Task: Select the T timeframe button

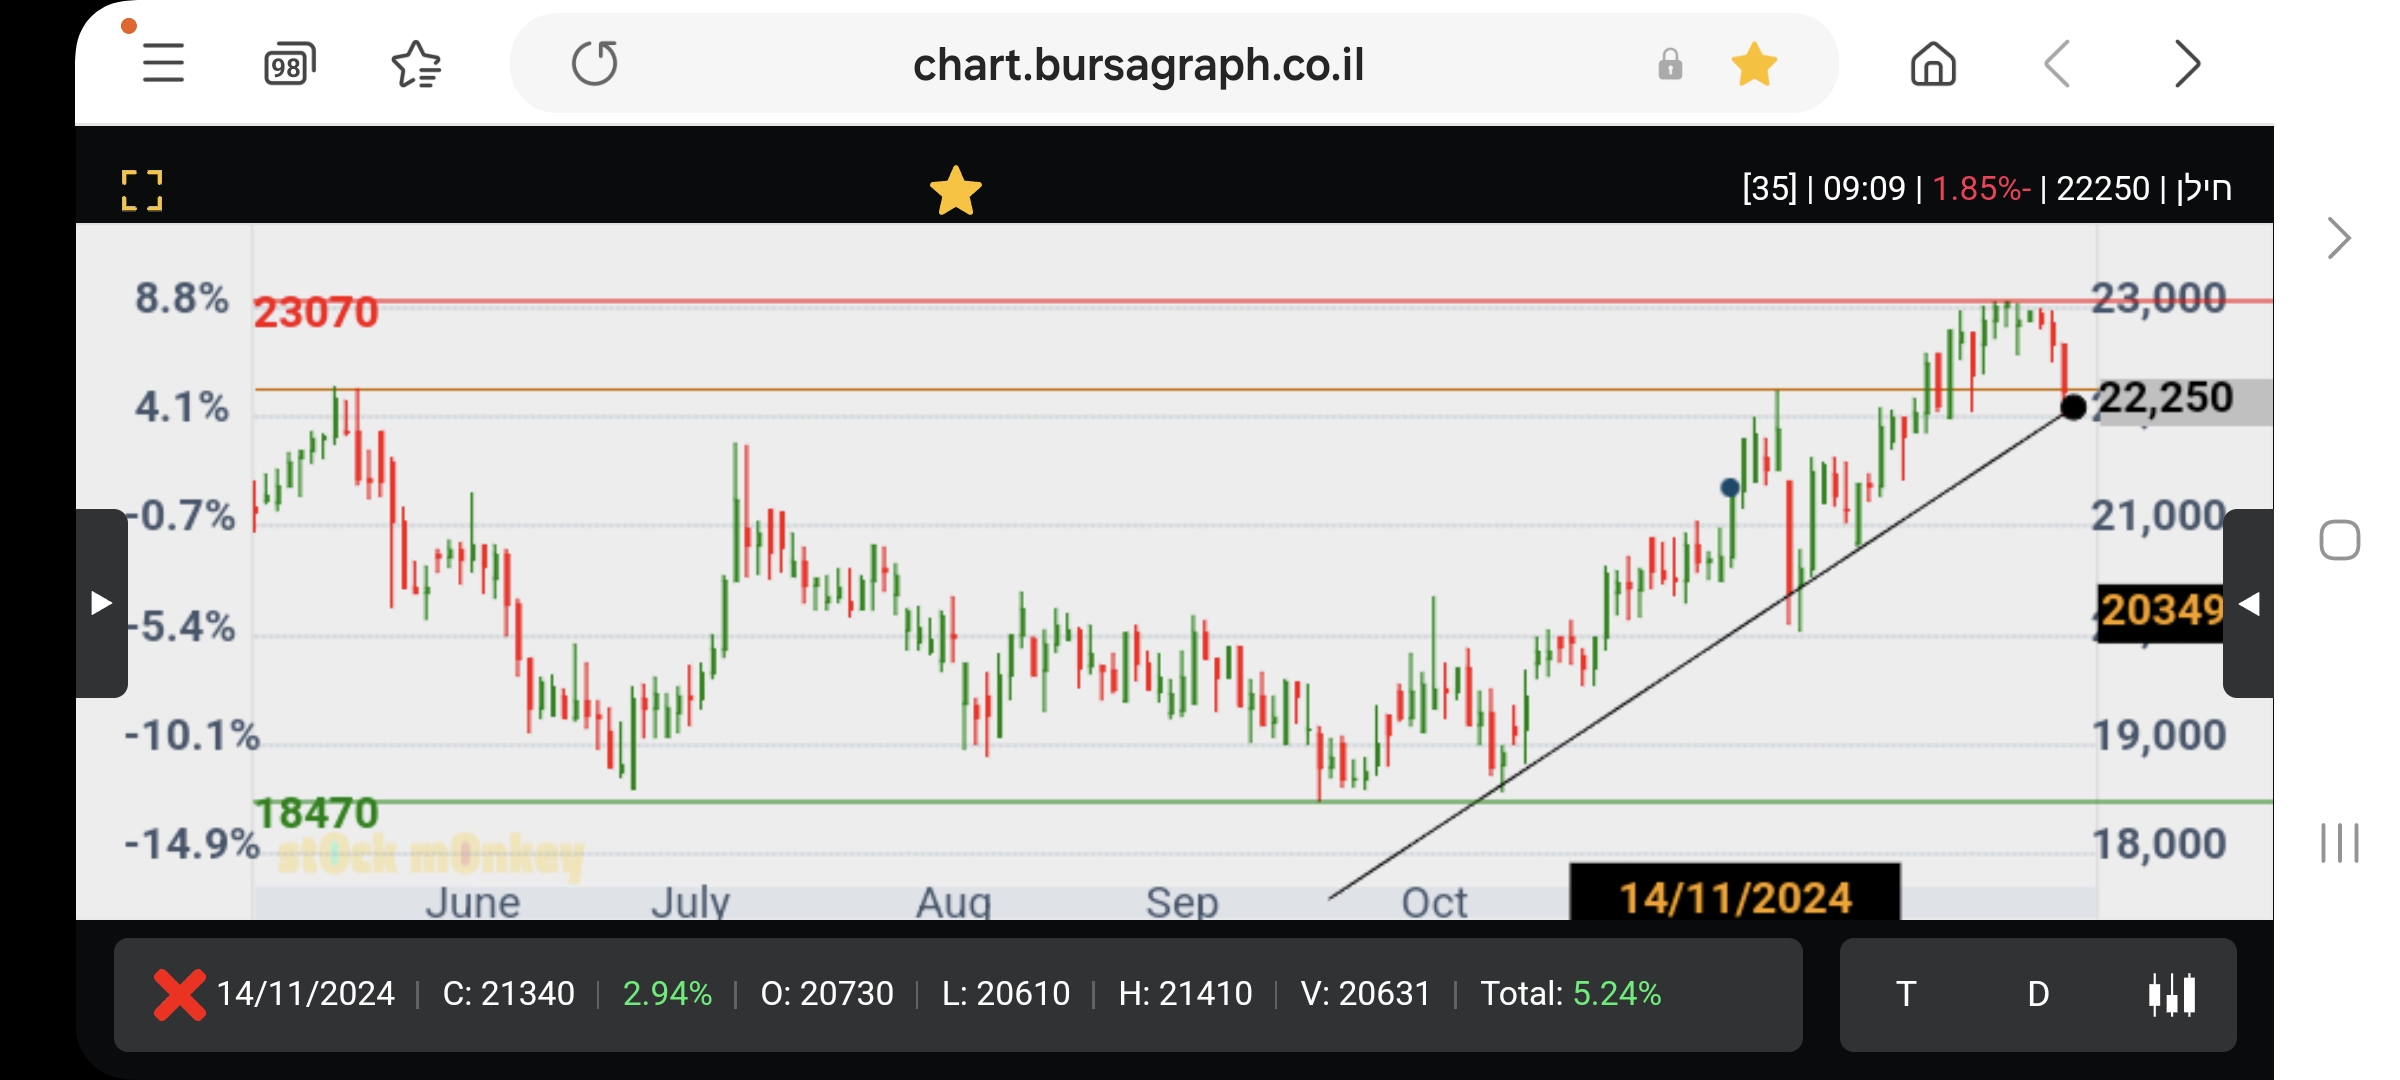Action: coord(1906,994)
